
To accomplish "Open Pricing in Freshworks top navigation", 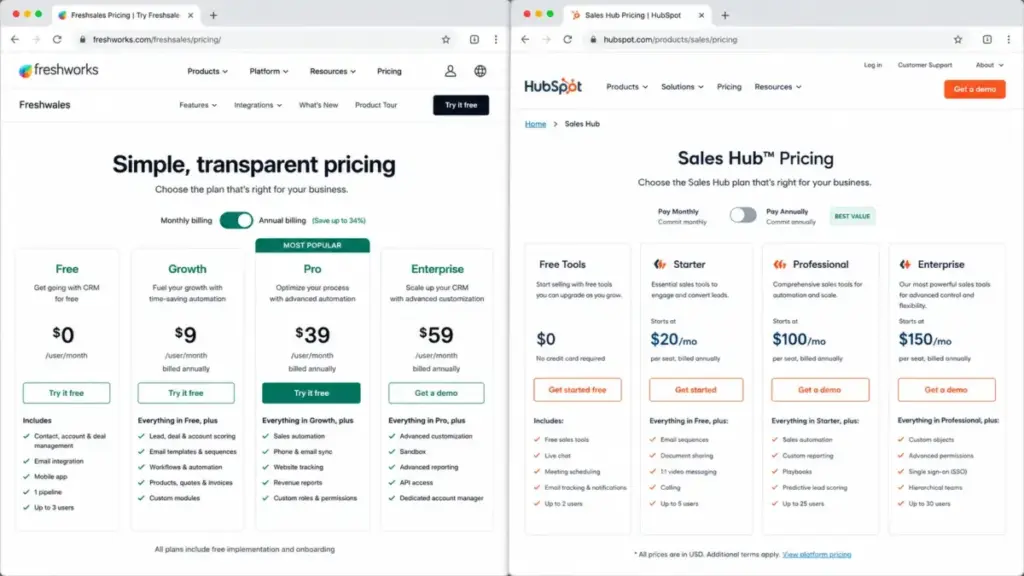I will [x=389, y=71].
